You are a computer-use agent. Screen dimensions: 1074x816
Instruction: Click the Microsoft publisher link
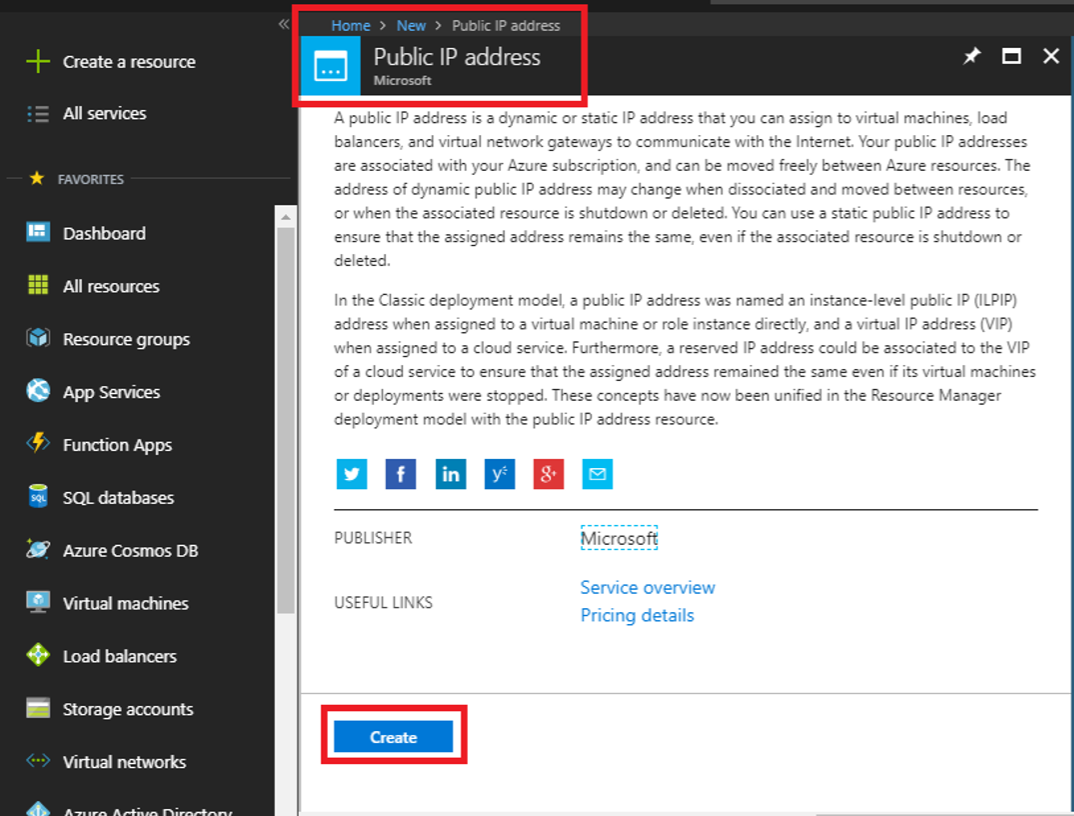619,538
